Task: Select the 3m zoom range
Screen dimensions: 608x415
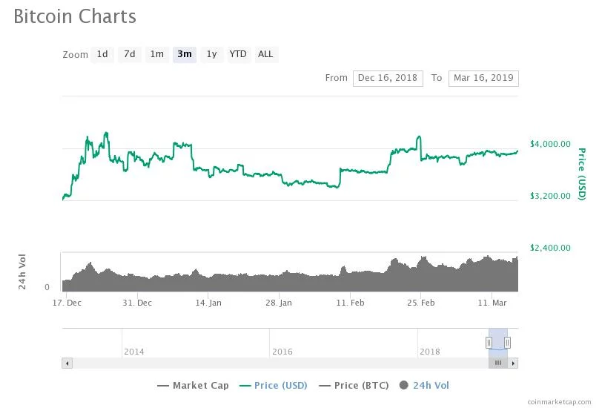Action: (x=185, y=54)
